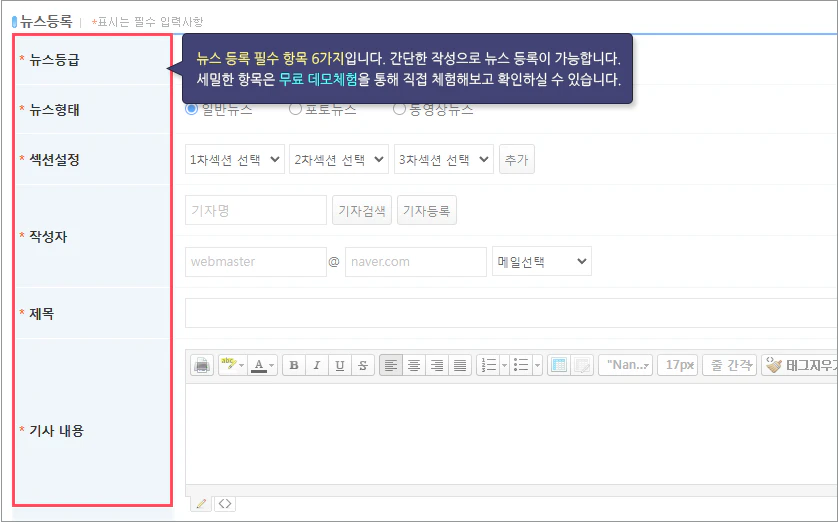Insert a numbered list
This screenshot has width=838, height=522.
(x=488, y=365)
